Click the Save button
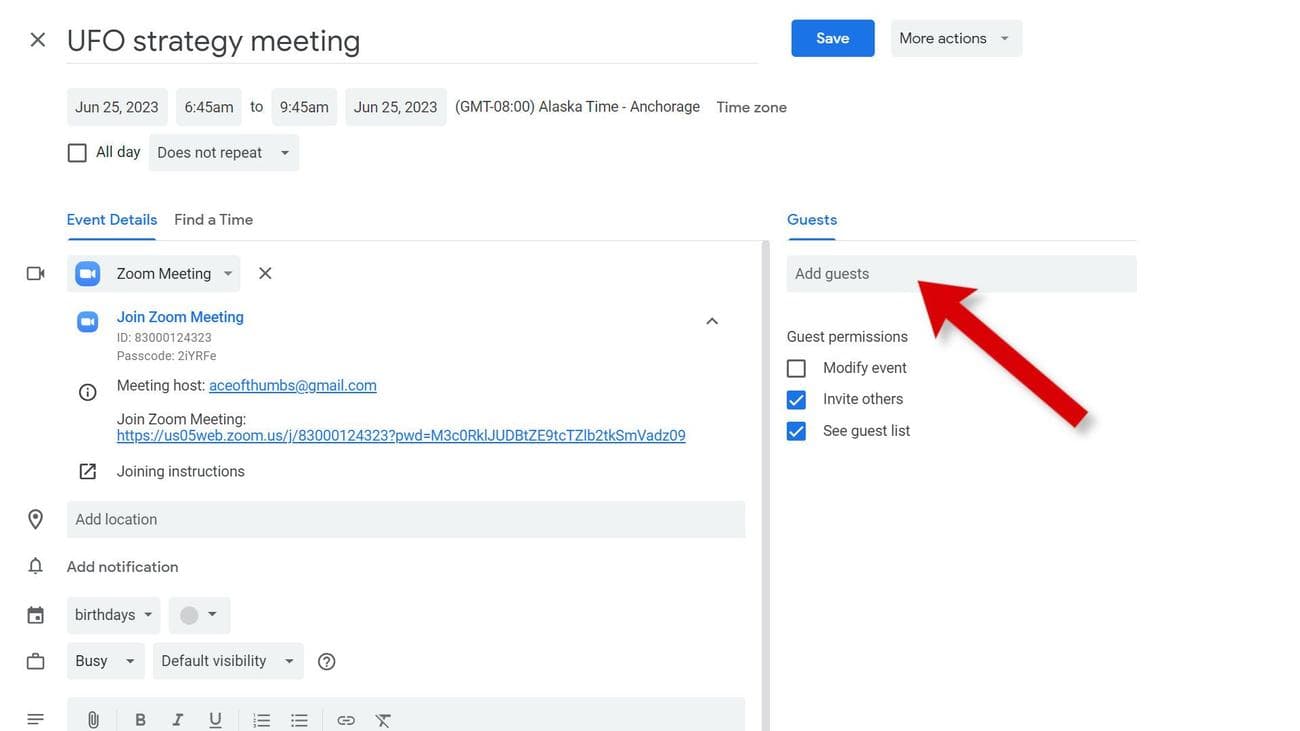1300x731 pixels. pyautogui.click(x=832, y=38)
